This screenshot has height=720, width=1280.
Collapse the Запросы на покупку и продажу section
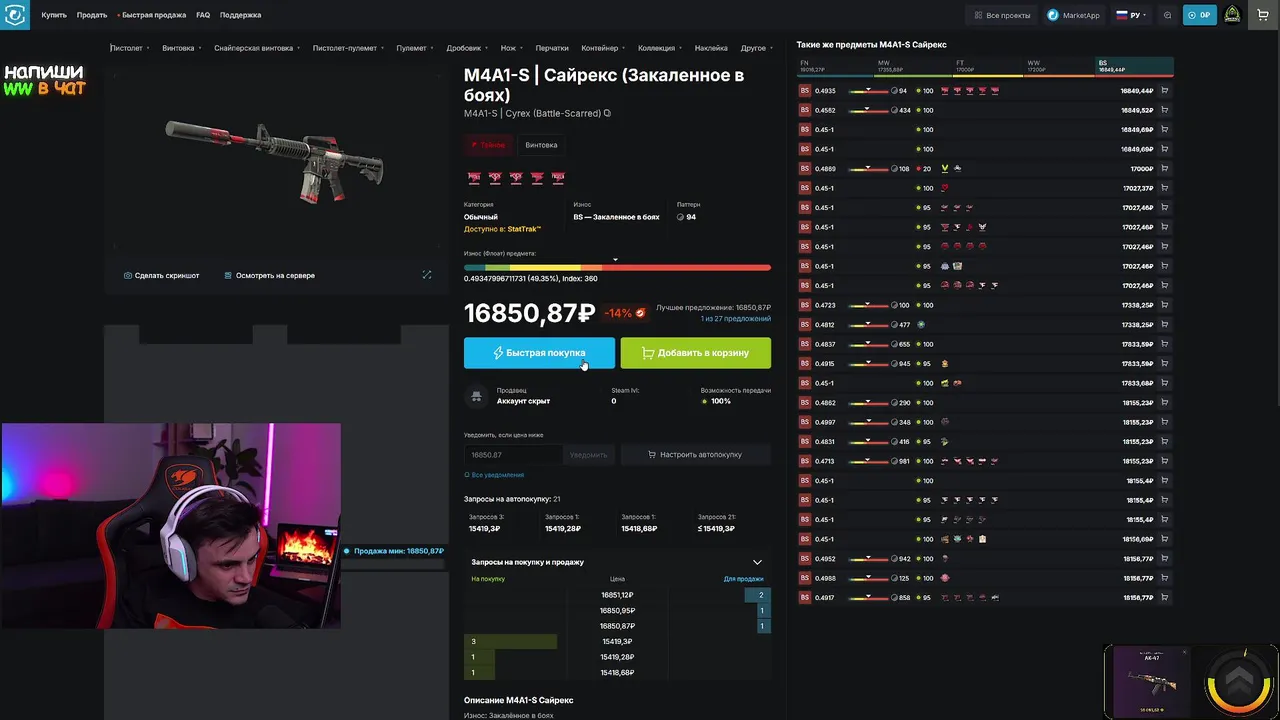coord(757,562)
